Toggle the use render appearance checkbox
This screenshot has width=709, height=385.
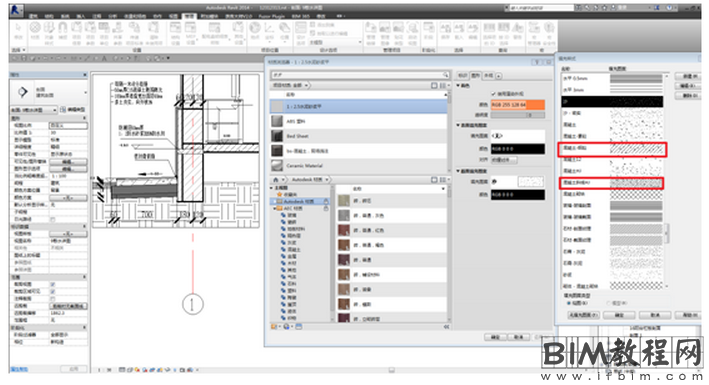pyautogui.click(x=493, y=93)
